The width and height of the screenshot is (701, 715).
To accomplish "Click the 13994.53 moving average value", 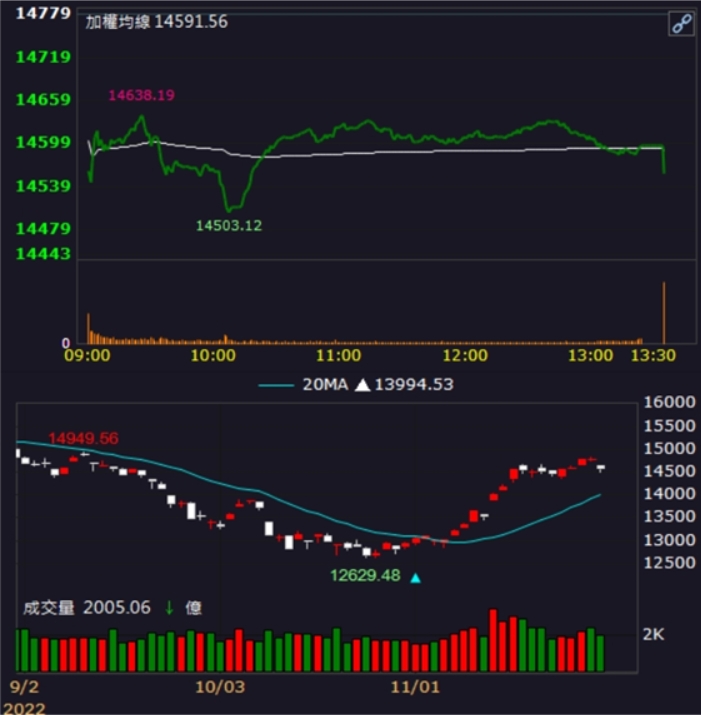I will click(x=414, y=384).
